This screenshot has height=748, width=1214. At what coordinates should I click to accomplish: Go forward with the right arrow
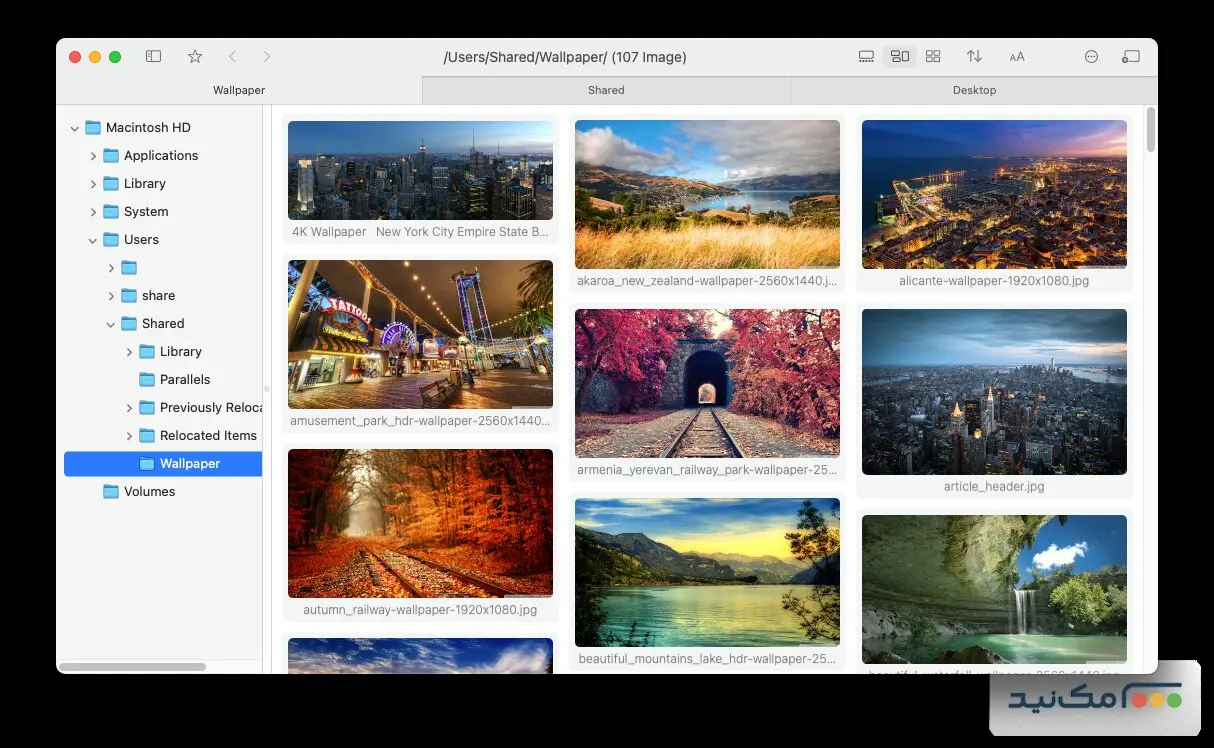point(266,57)
